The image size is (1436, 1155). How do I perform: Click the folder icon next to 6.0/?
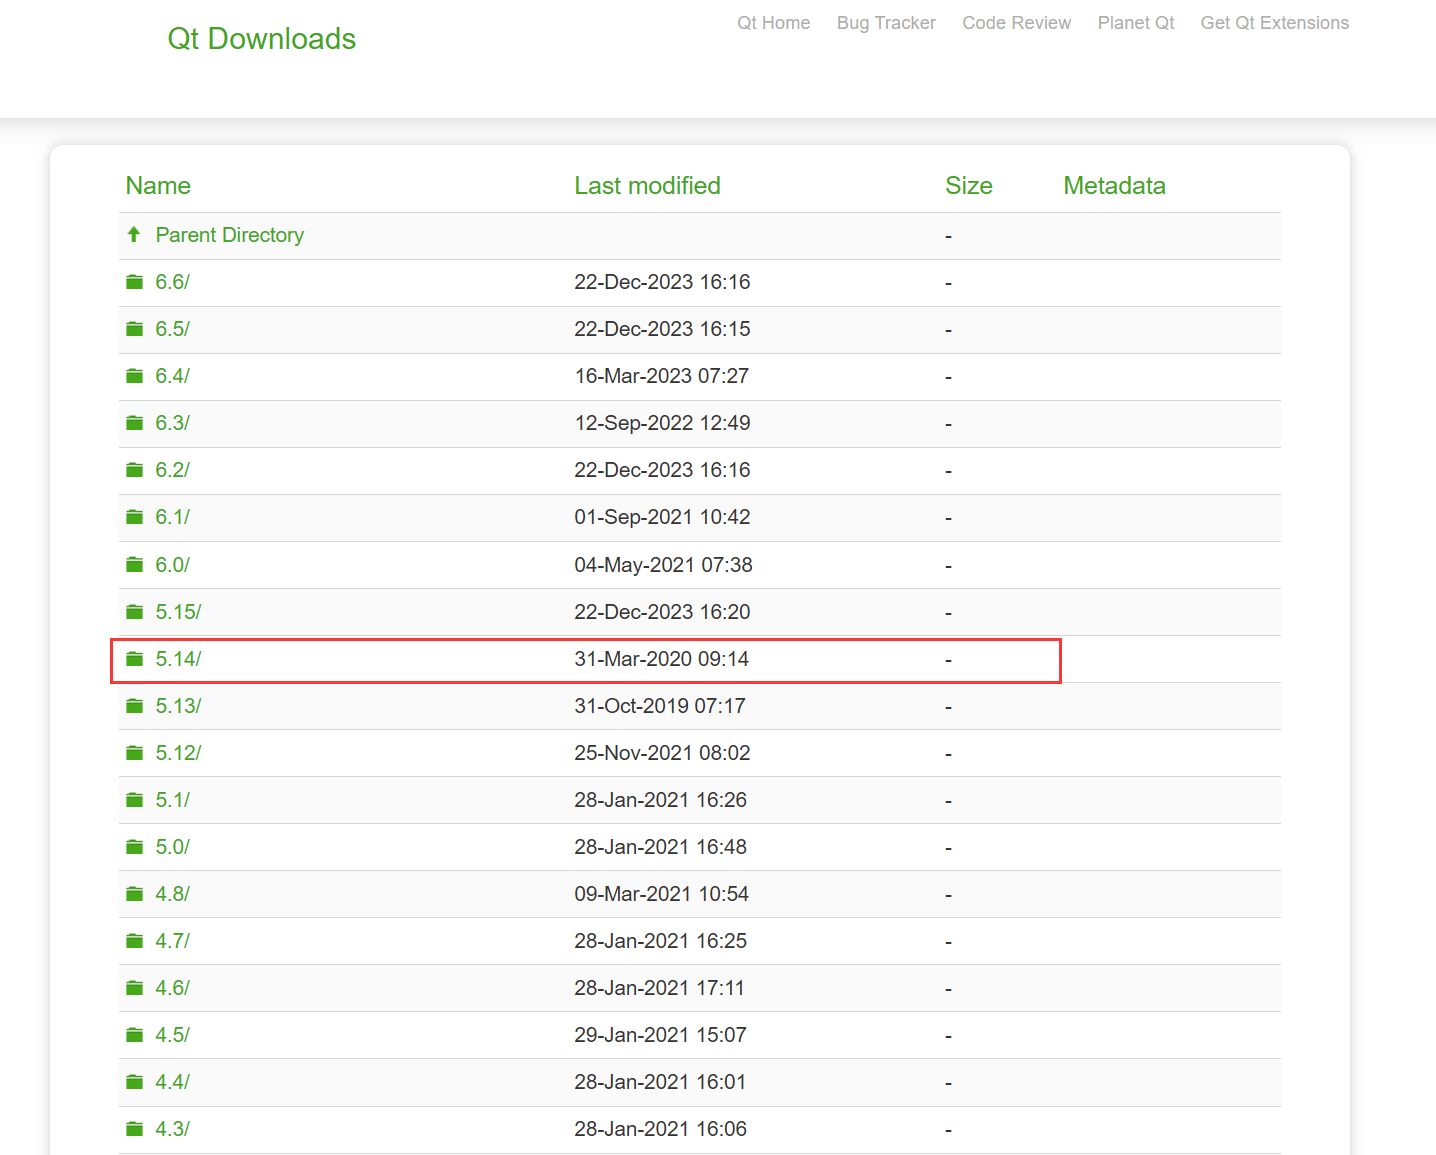point(134,565)
